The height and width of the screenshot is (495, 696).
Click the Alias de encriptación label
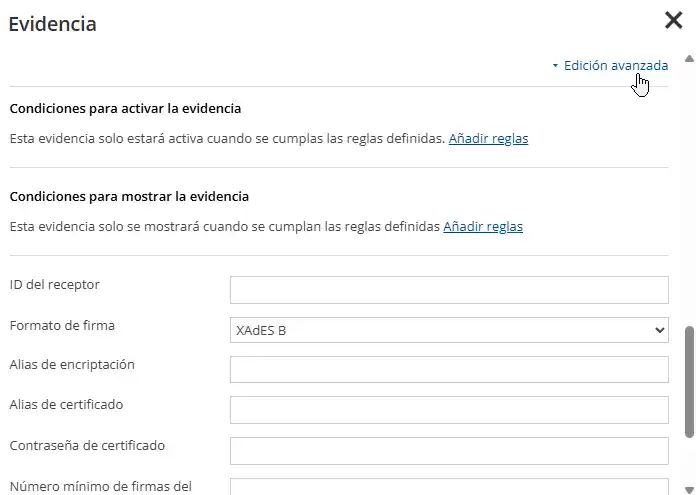72,364
